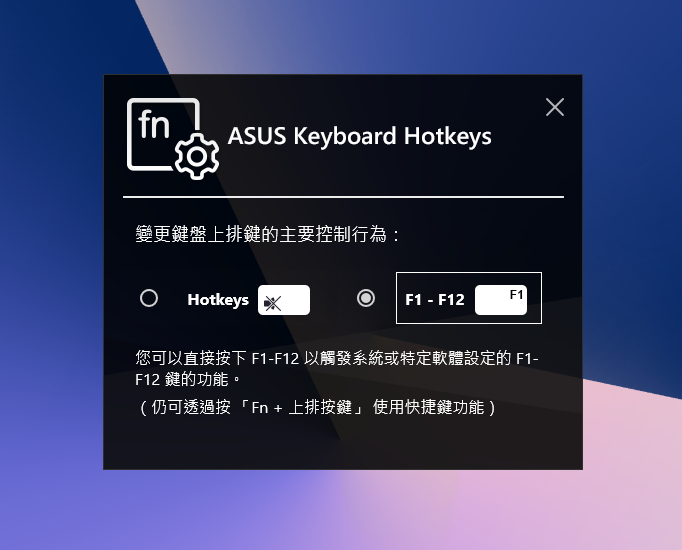Click the desktop wallpaper outside the dialog
The image size is (682, 550).
tap(631, 217)
